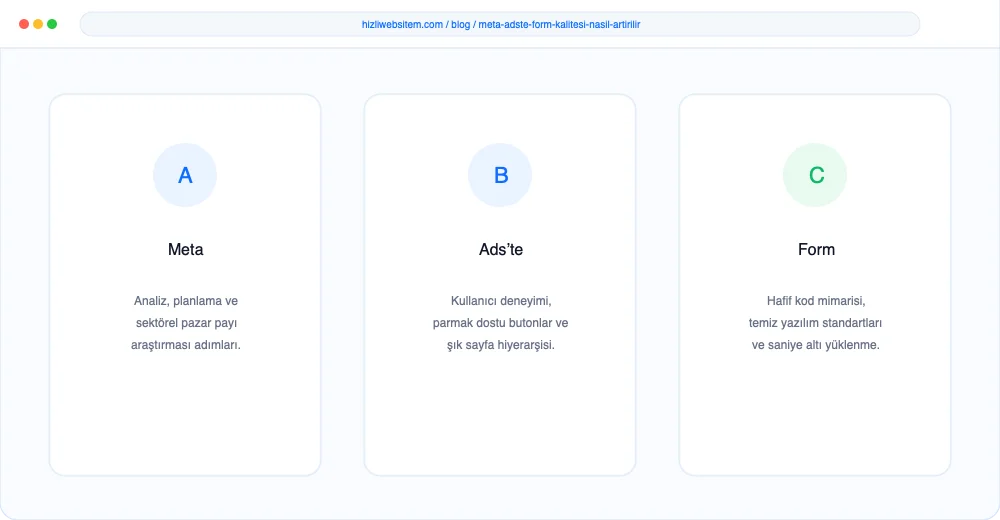Click the line 'Kullanıcı deneyimi,'
Screen dimensions: 1000x520
501,301
